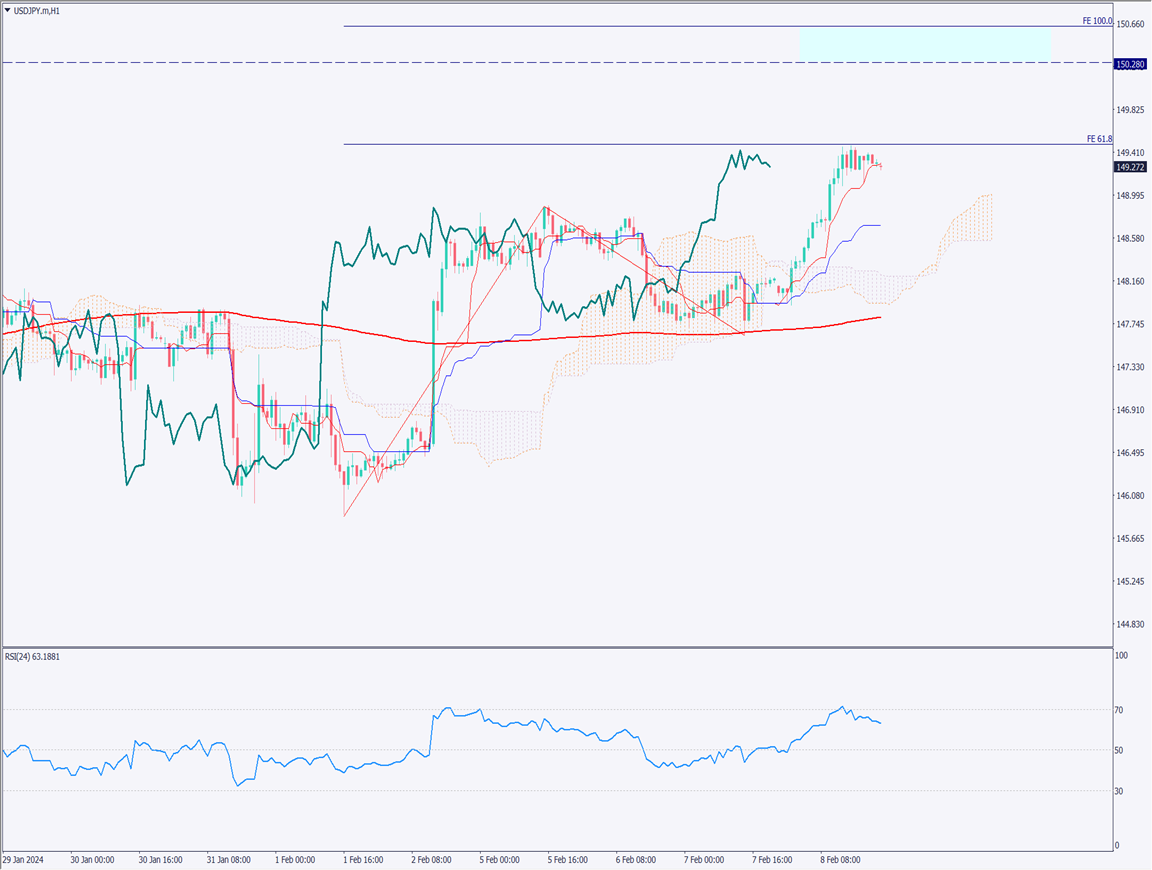Select the FE 100.0 level label

point(1097,21)
